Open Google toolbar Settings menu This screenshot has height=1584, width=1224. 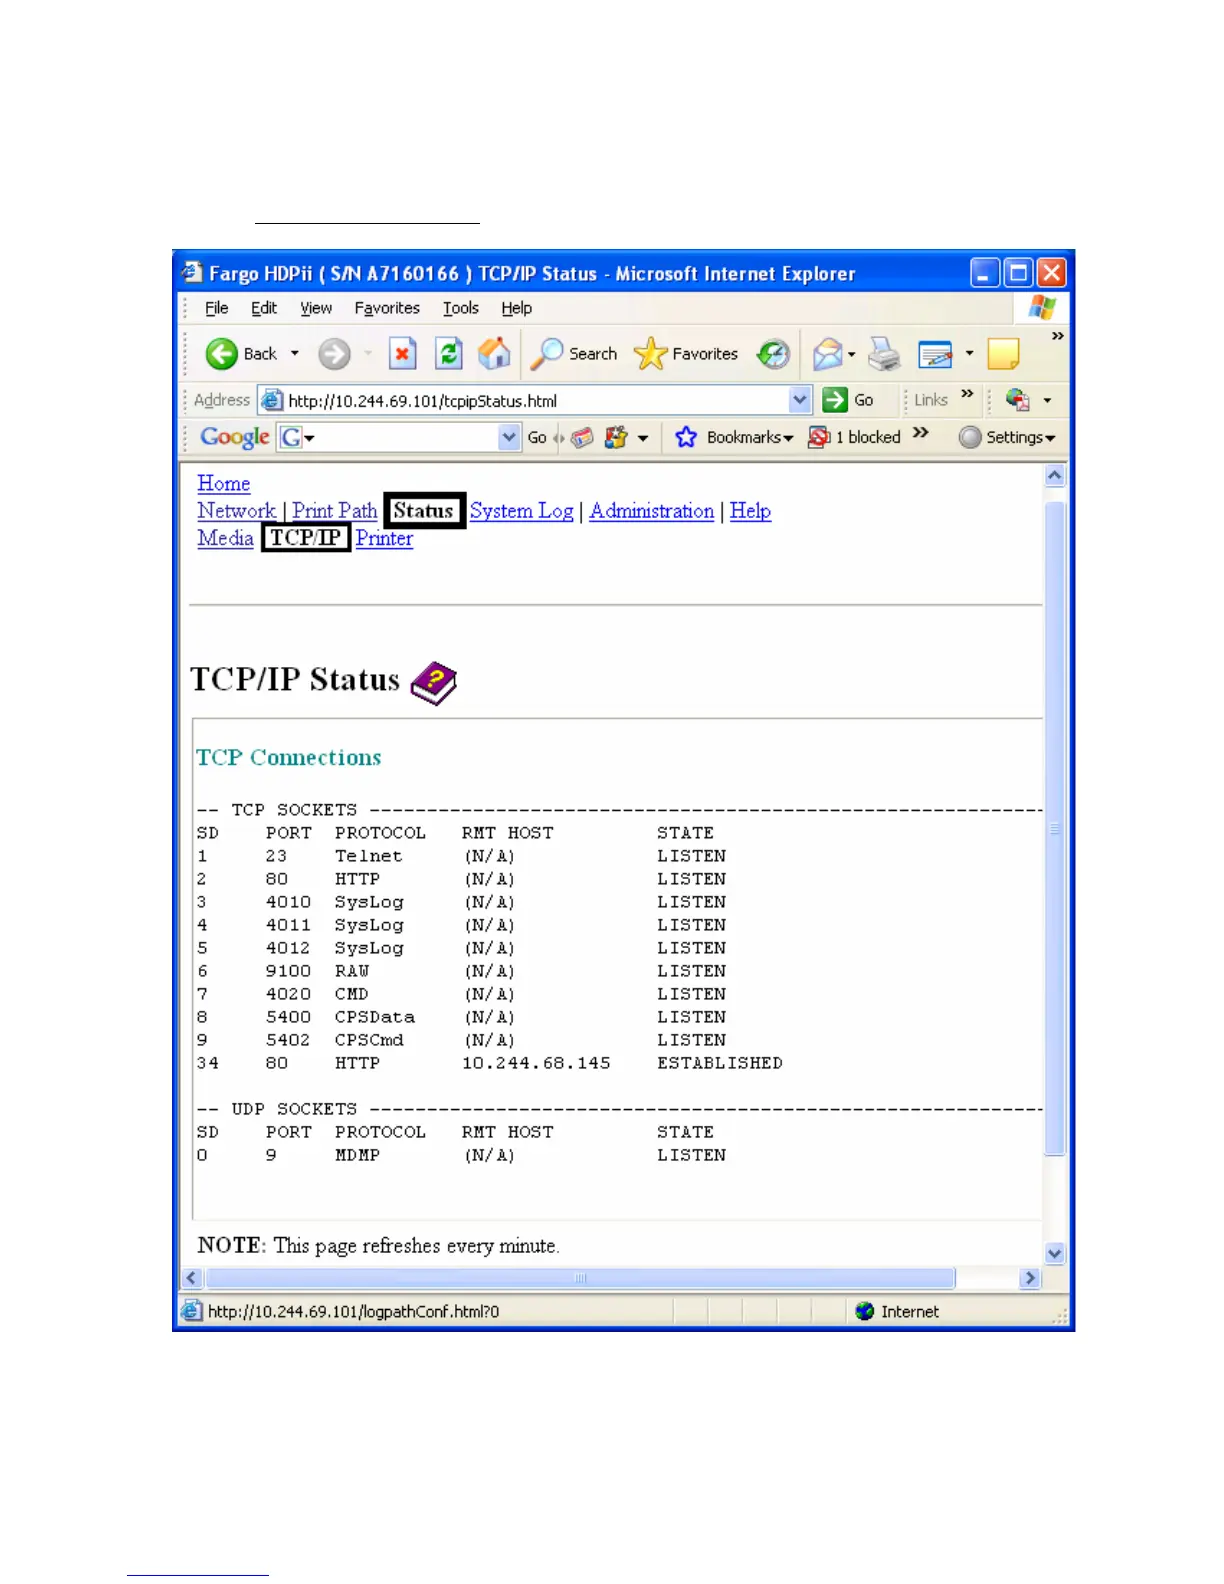click(x=1006, y=437)
